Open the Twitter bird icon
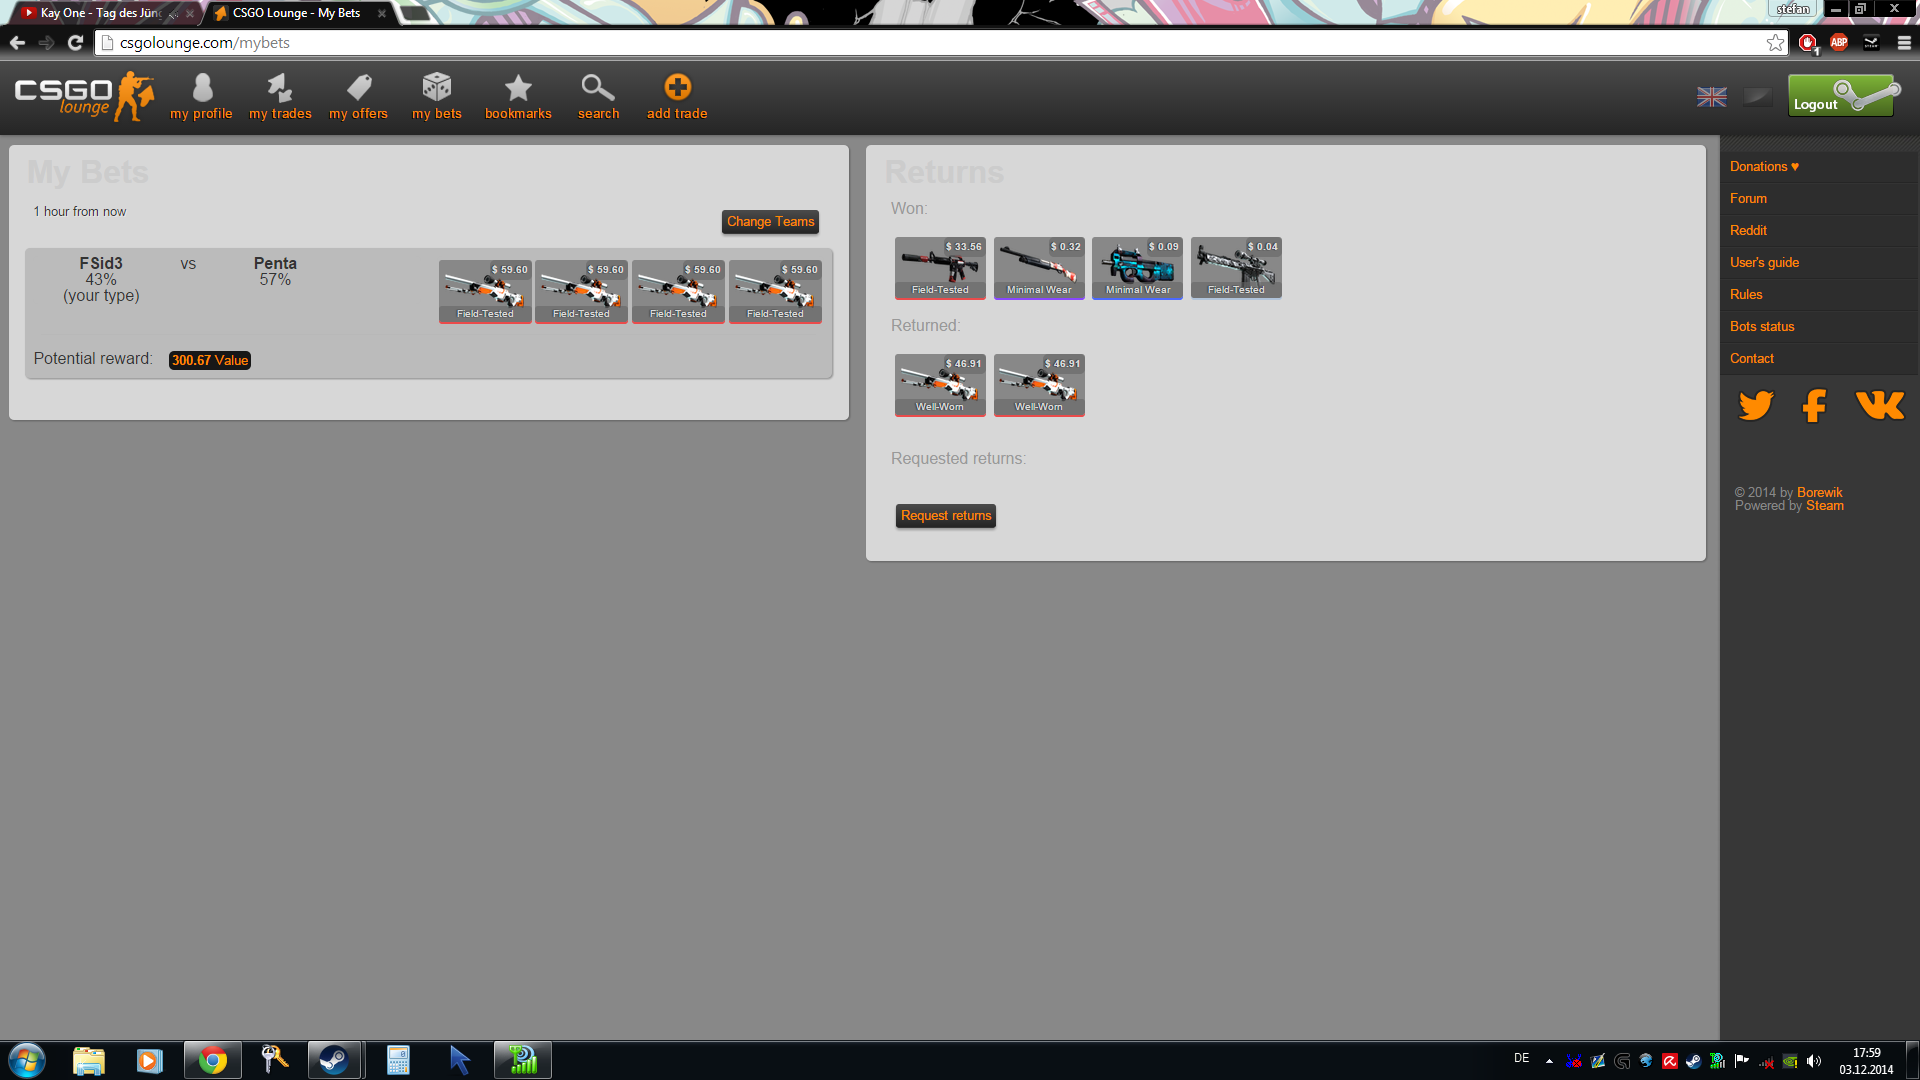Screen dimensions: 1920x1080 (1756, 405)
